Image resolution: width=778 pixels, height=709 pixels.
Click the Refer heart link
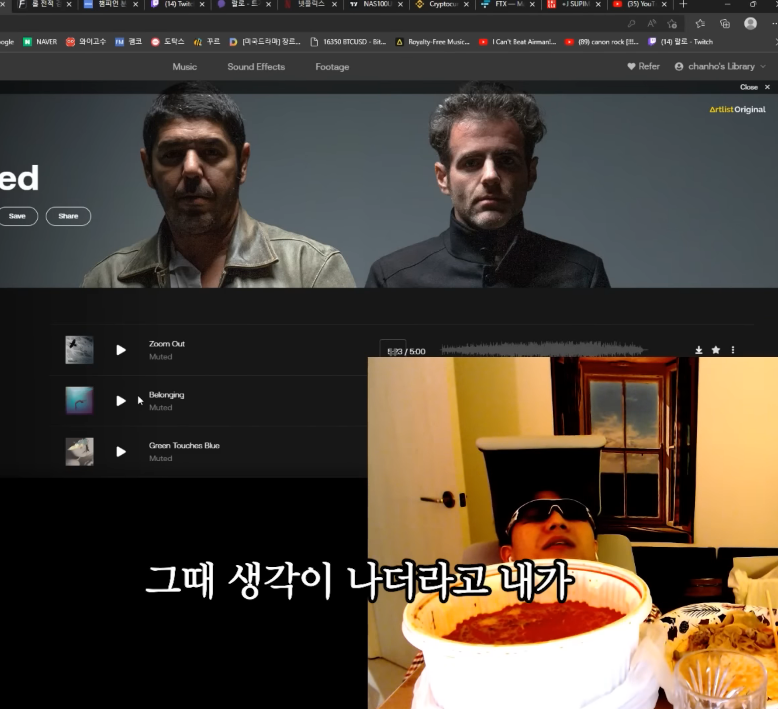[644, 66]
